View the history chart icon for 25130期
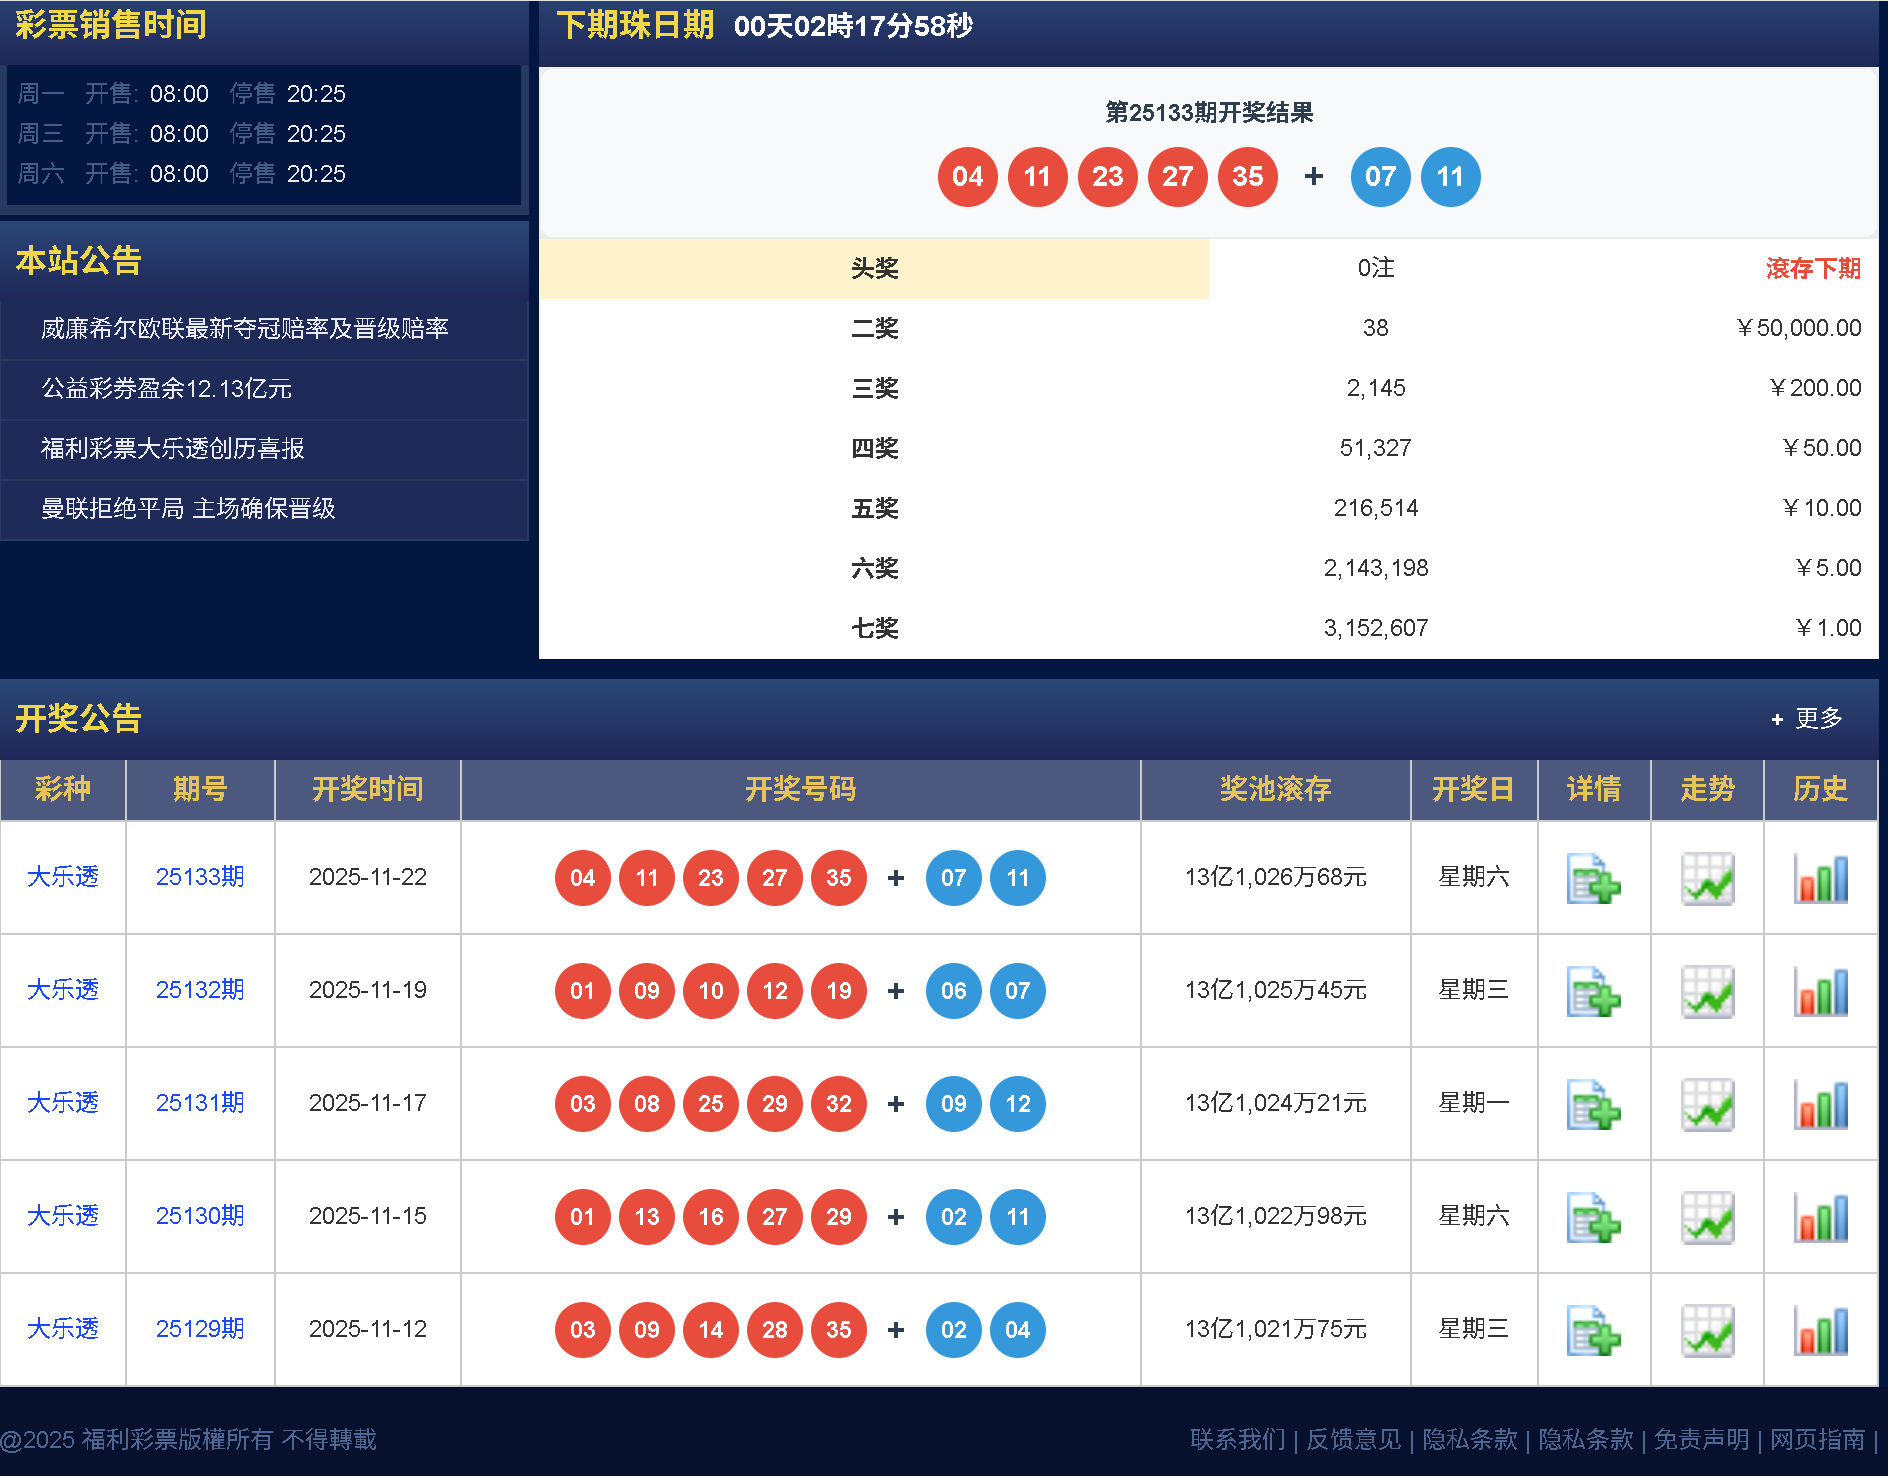This screenshot has width=1888, height=1476. coord(1820,1217)
